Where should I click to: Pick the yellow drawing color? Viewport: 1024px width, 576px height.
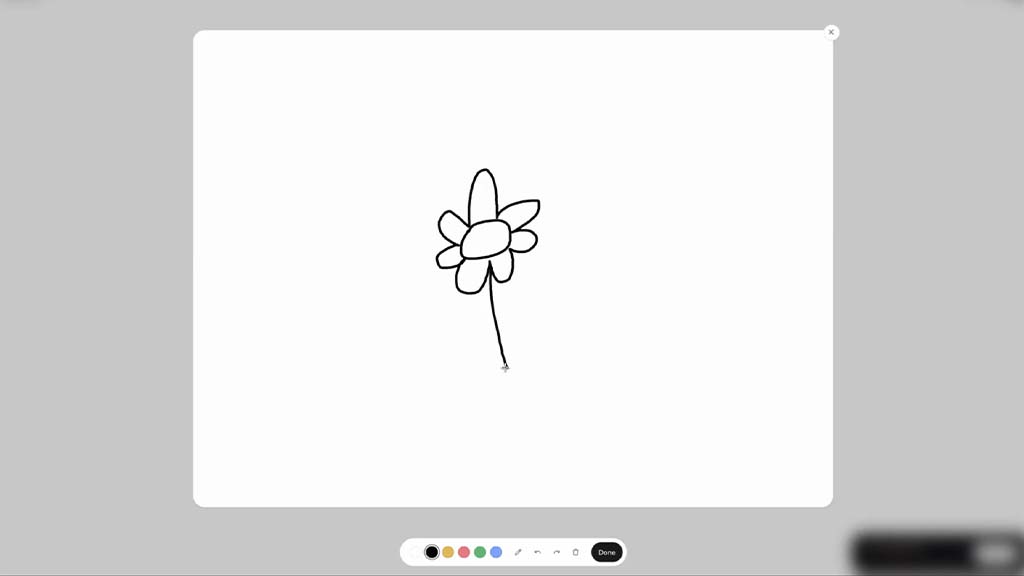pyautogui.click(x=448, y=552)
